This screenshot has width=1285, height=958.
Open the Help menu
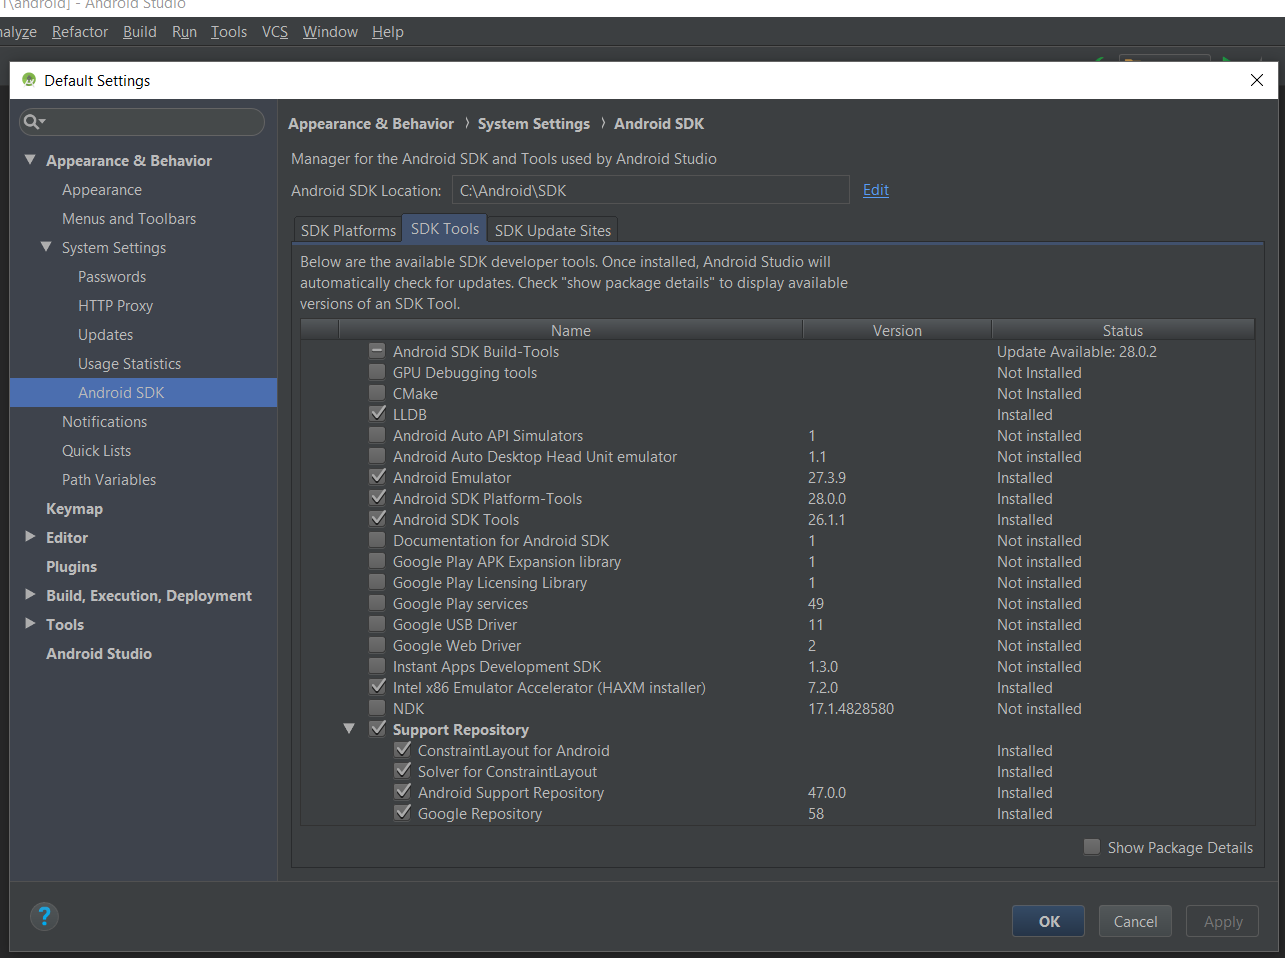pos(388,32)
